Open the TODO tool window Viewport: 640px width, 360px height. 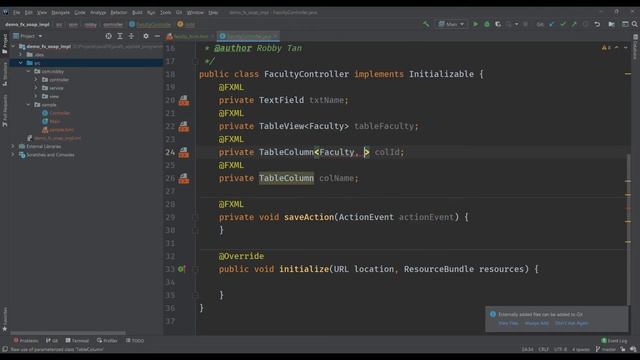135,340
